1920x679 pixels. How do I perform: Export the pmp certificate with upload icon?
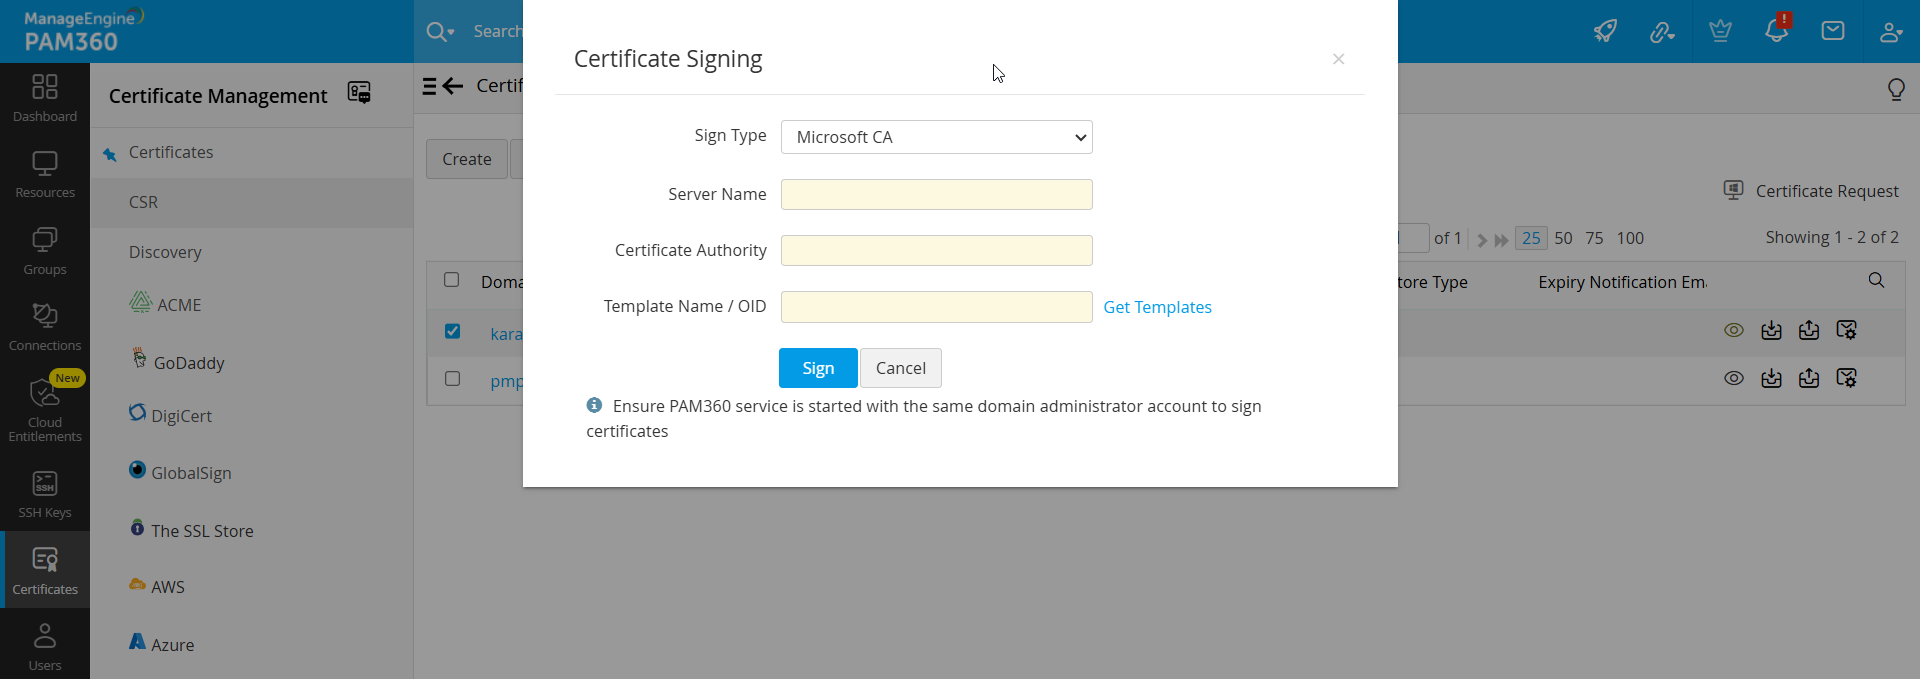coord(1810,378)
